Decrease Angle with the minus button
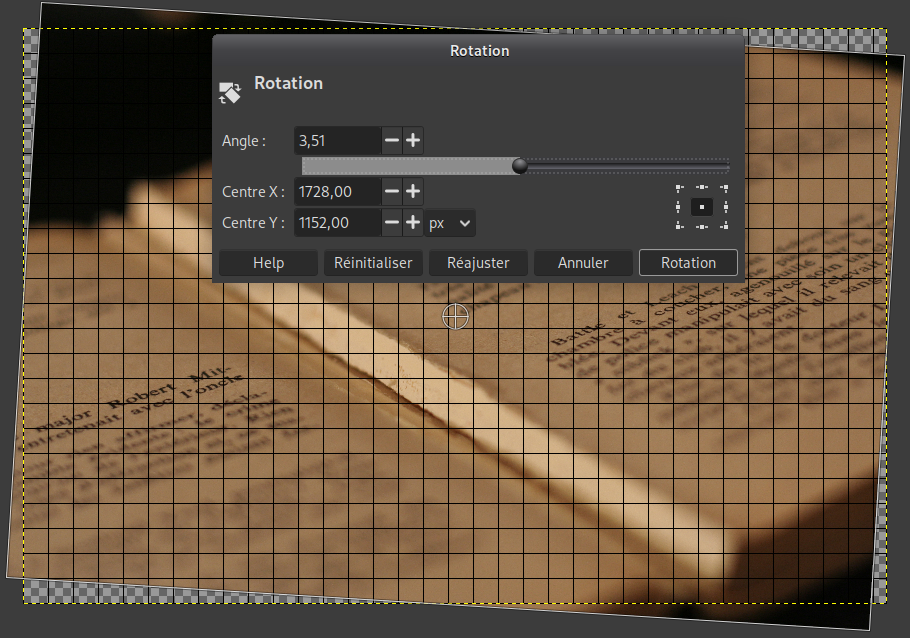 (392, 141)
